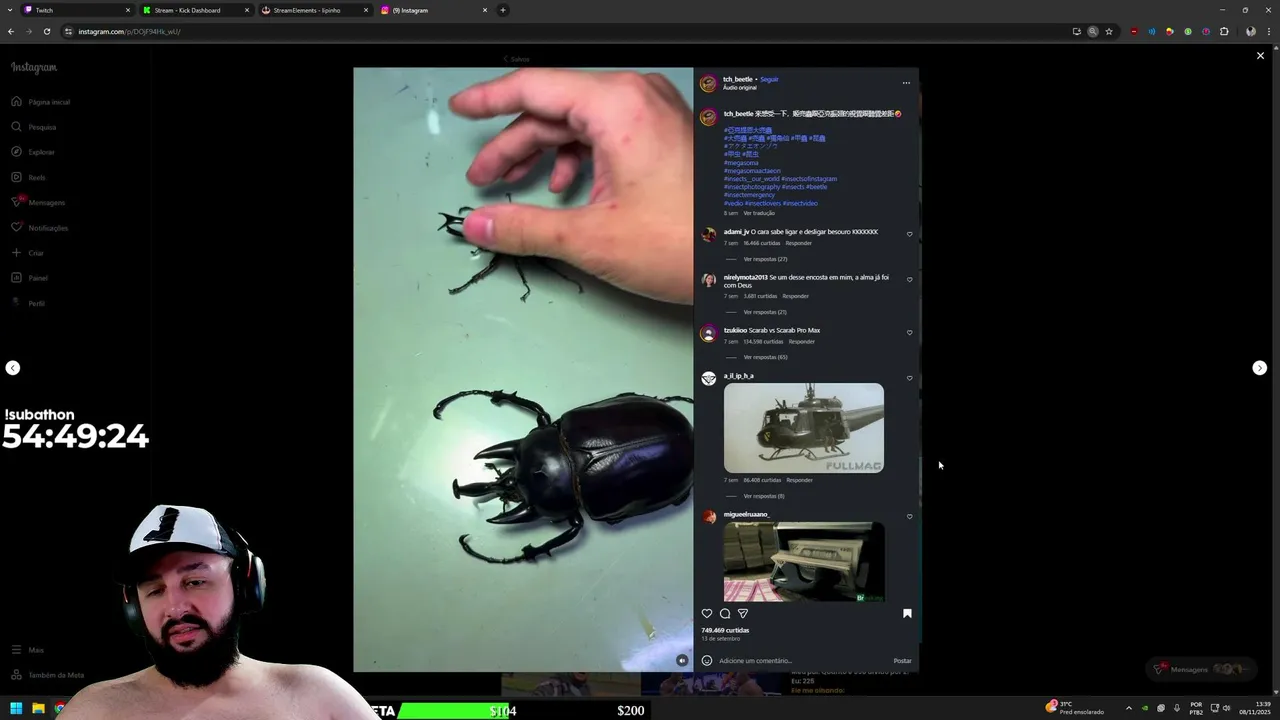
Task: Click Ver tradução under the caption
Action: point(759,213)
